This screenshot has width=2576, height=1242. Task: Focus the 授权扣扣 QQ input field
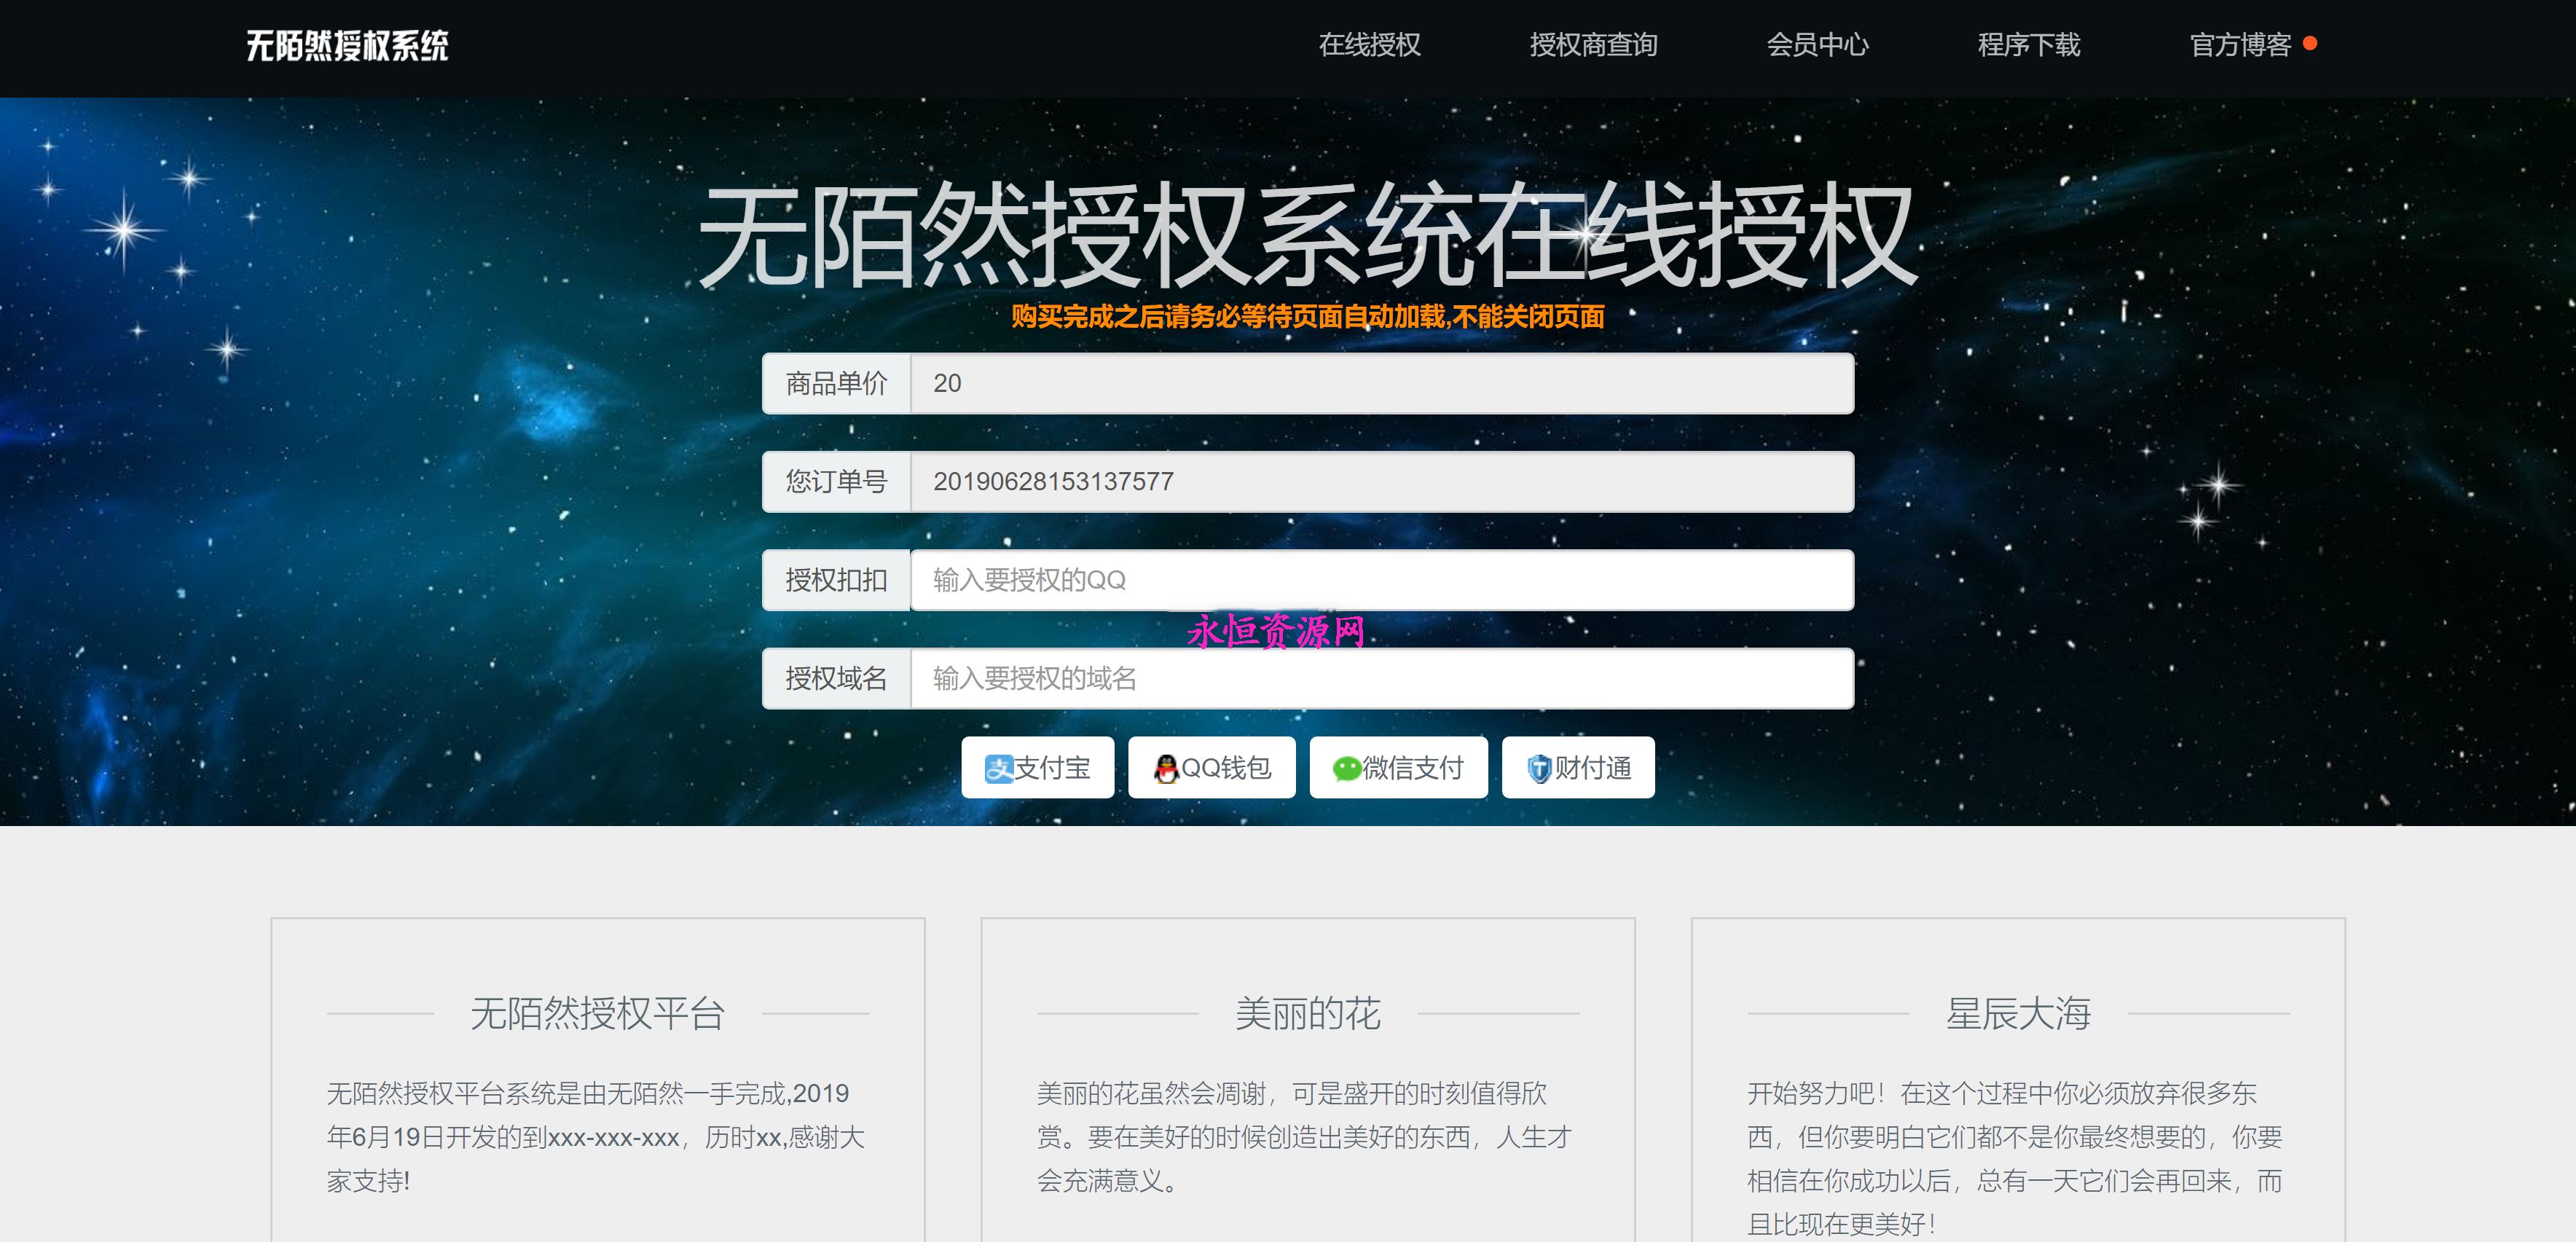coord(1380,580)
